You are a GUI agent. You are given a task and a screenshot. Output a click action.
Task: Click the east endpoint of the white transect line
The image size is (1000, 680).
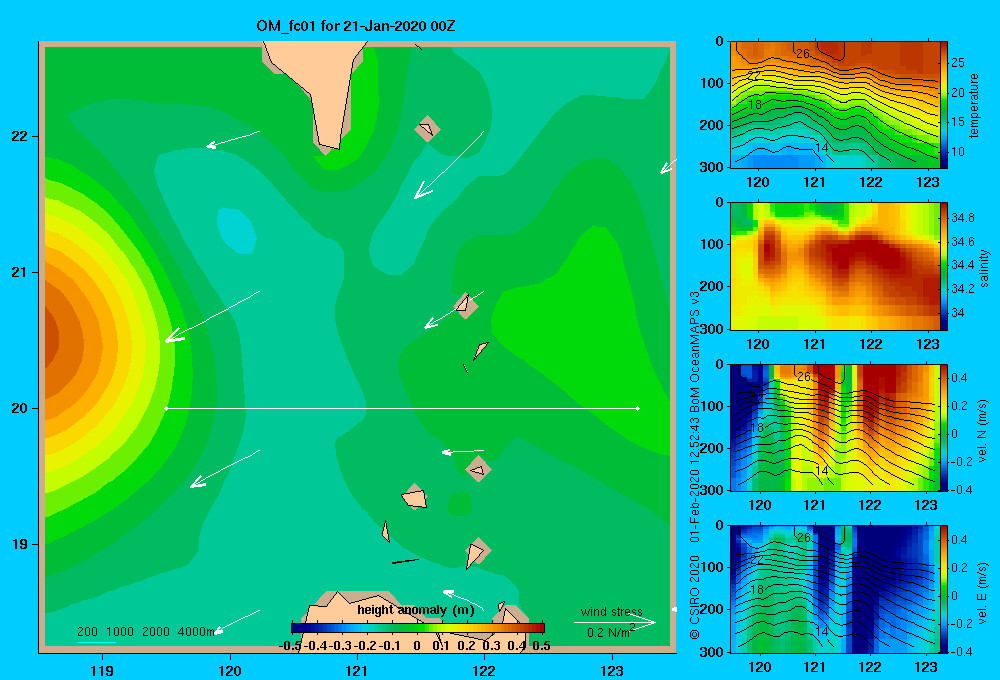(638, 408)
